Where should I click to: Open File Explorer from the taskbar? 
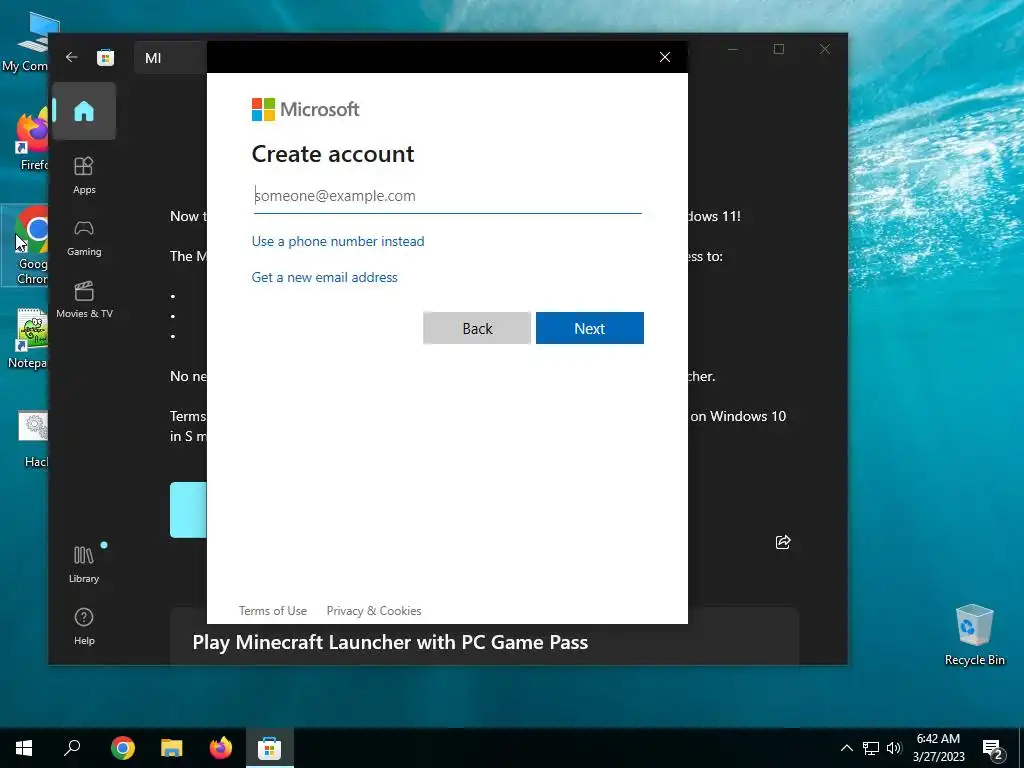click(171, 748)
